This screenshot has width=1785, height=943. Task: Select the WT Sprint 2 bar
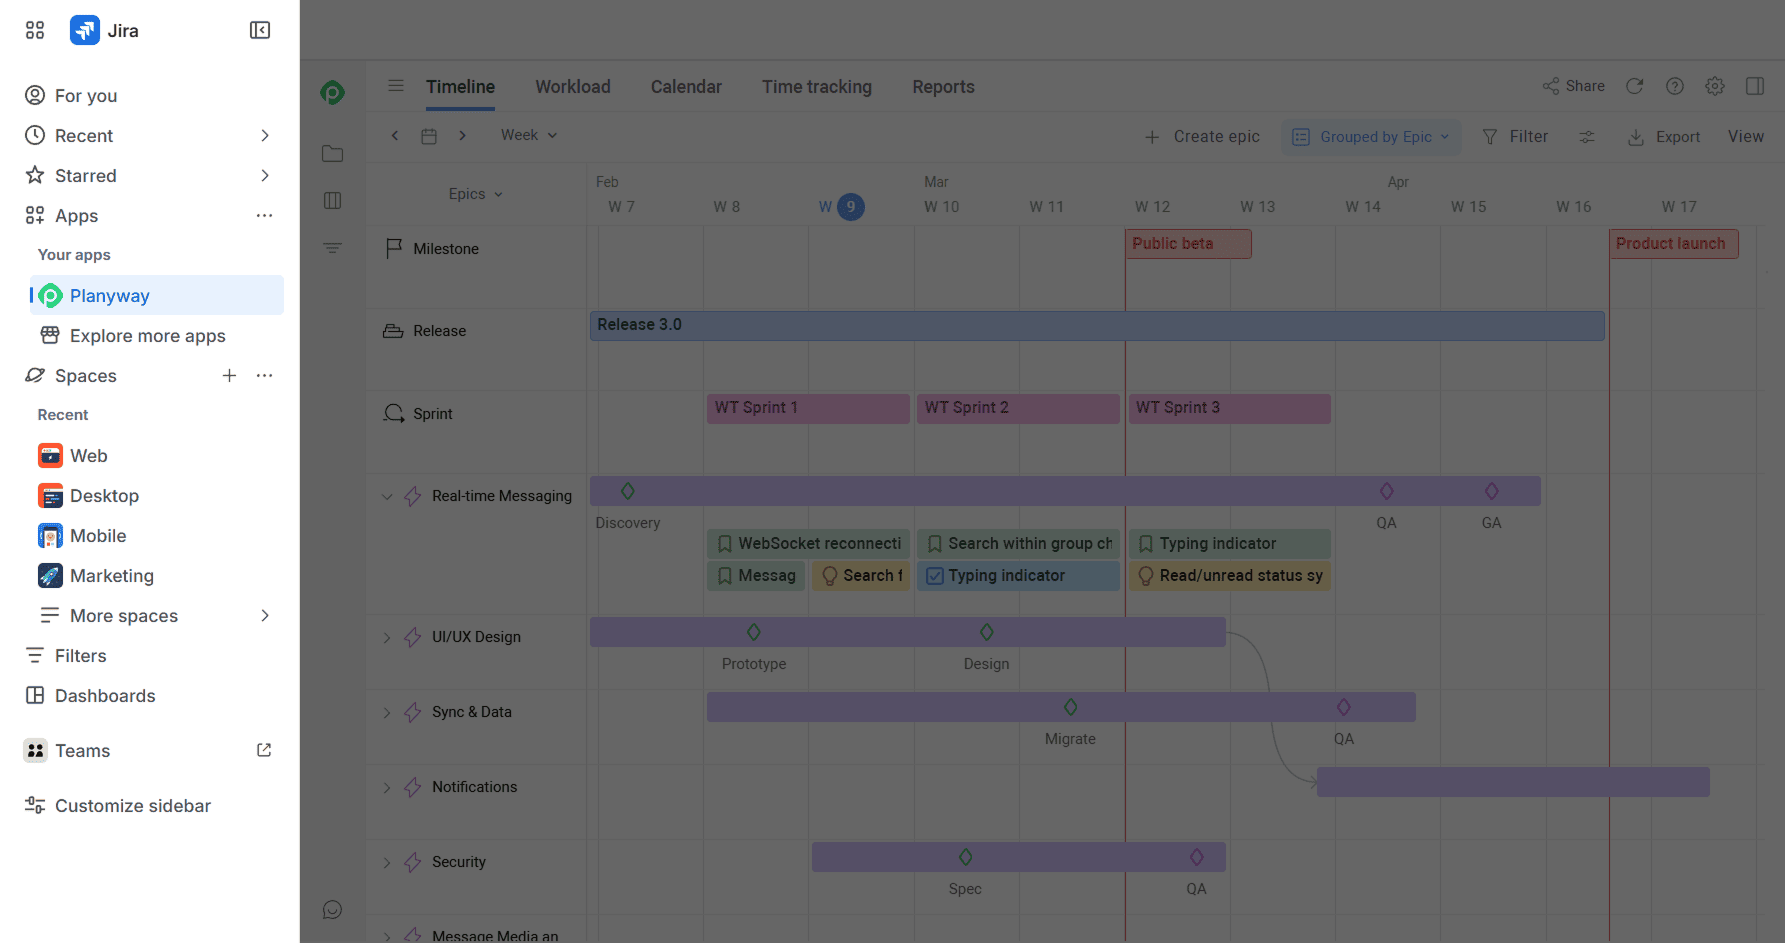pos(1018,408)
